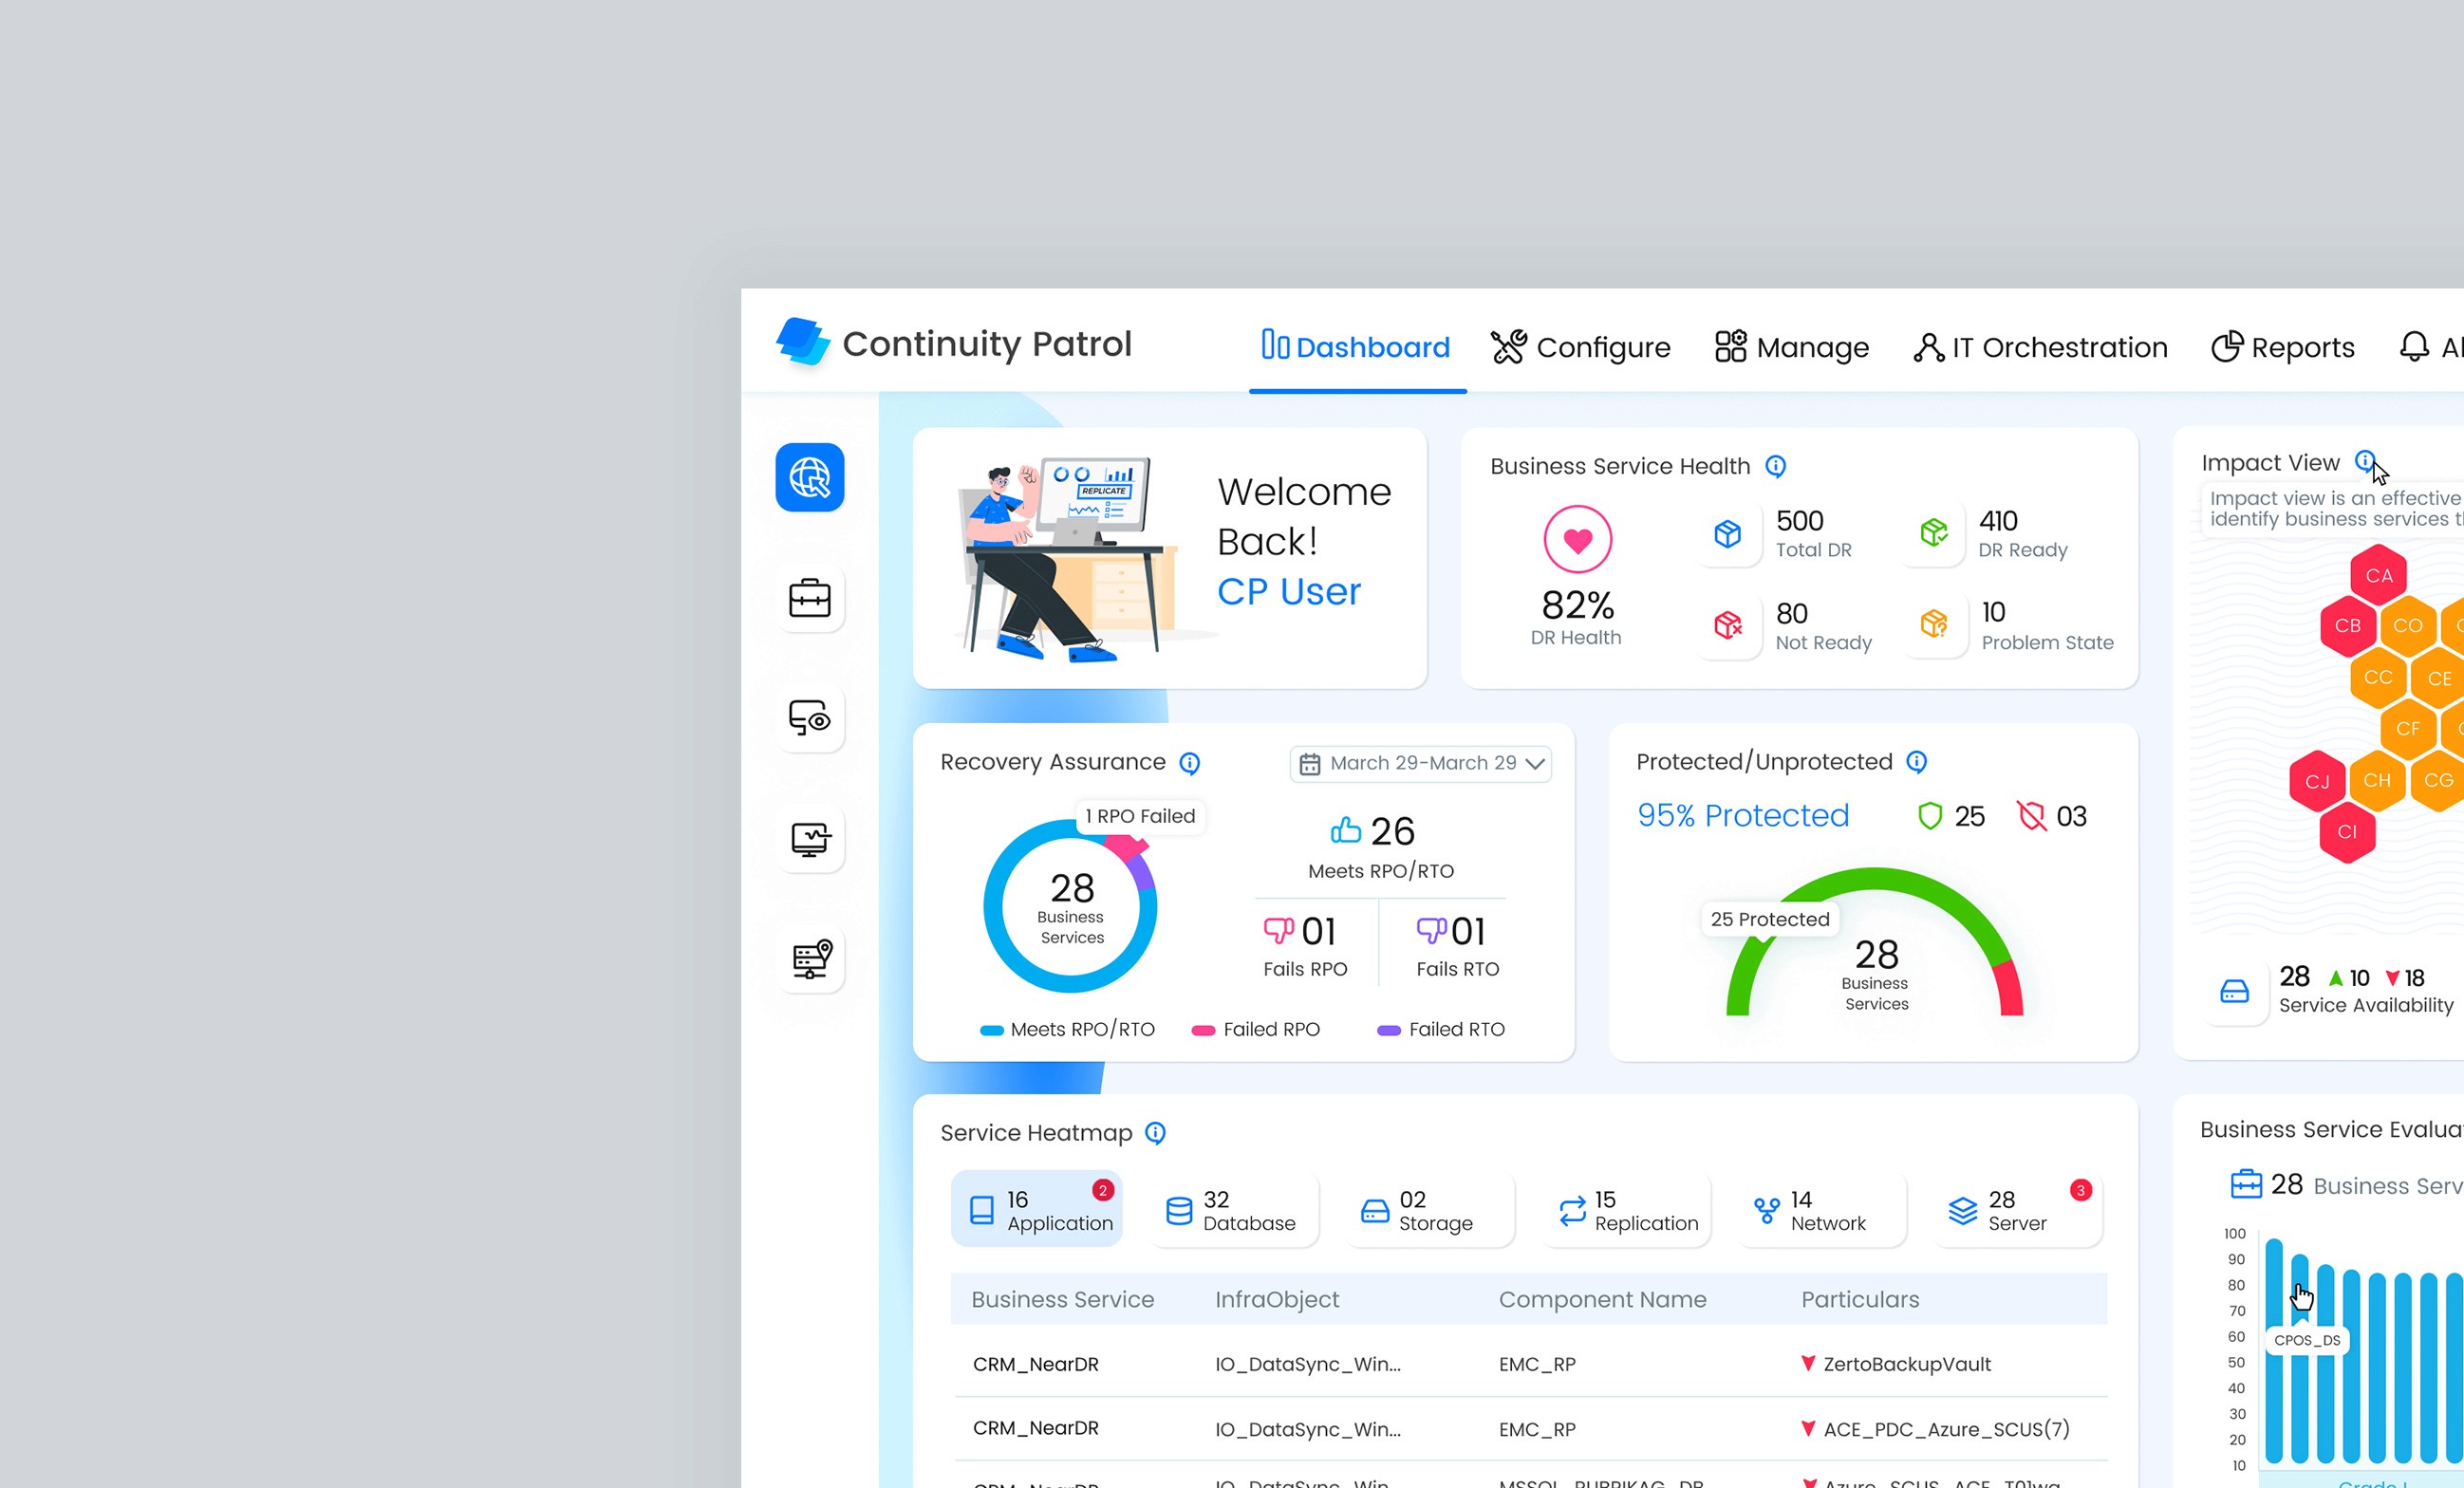Click the 95% Protected text
Image resolution: width=2464 pixels, height=1488 pixels.
tap(1743, 816)
